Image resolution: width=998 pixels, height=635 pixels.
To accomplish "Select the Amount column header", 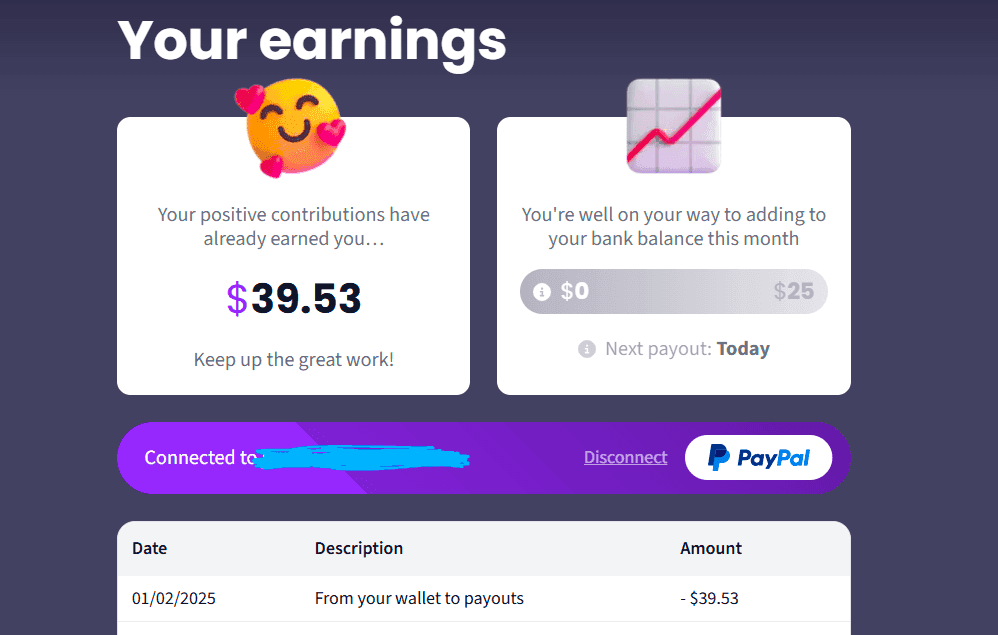I will click(711, 548).
